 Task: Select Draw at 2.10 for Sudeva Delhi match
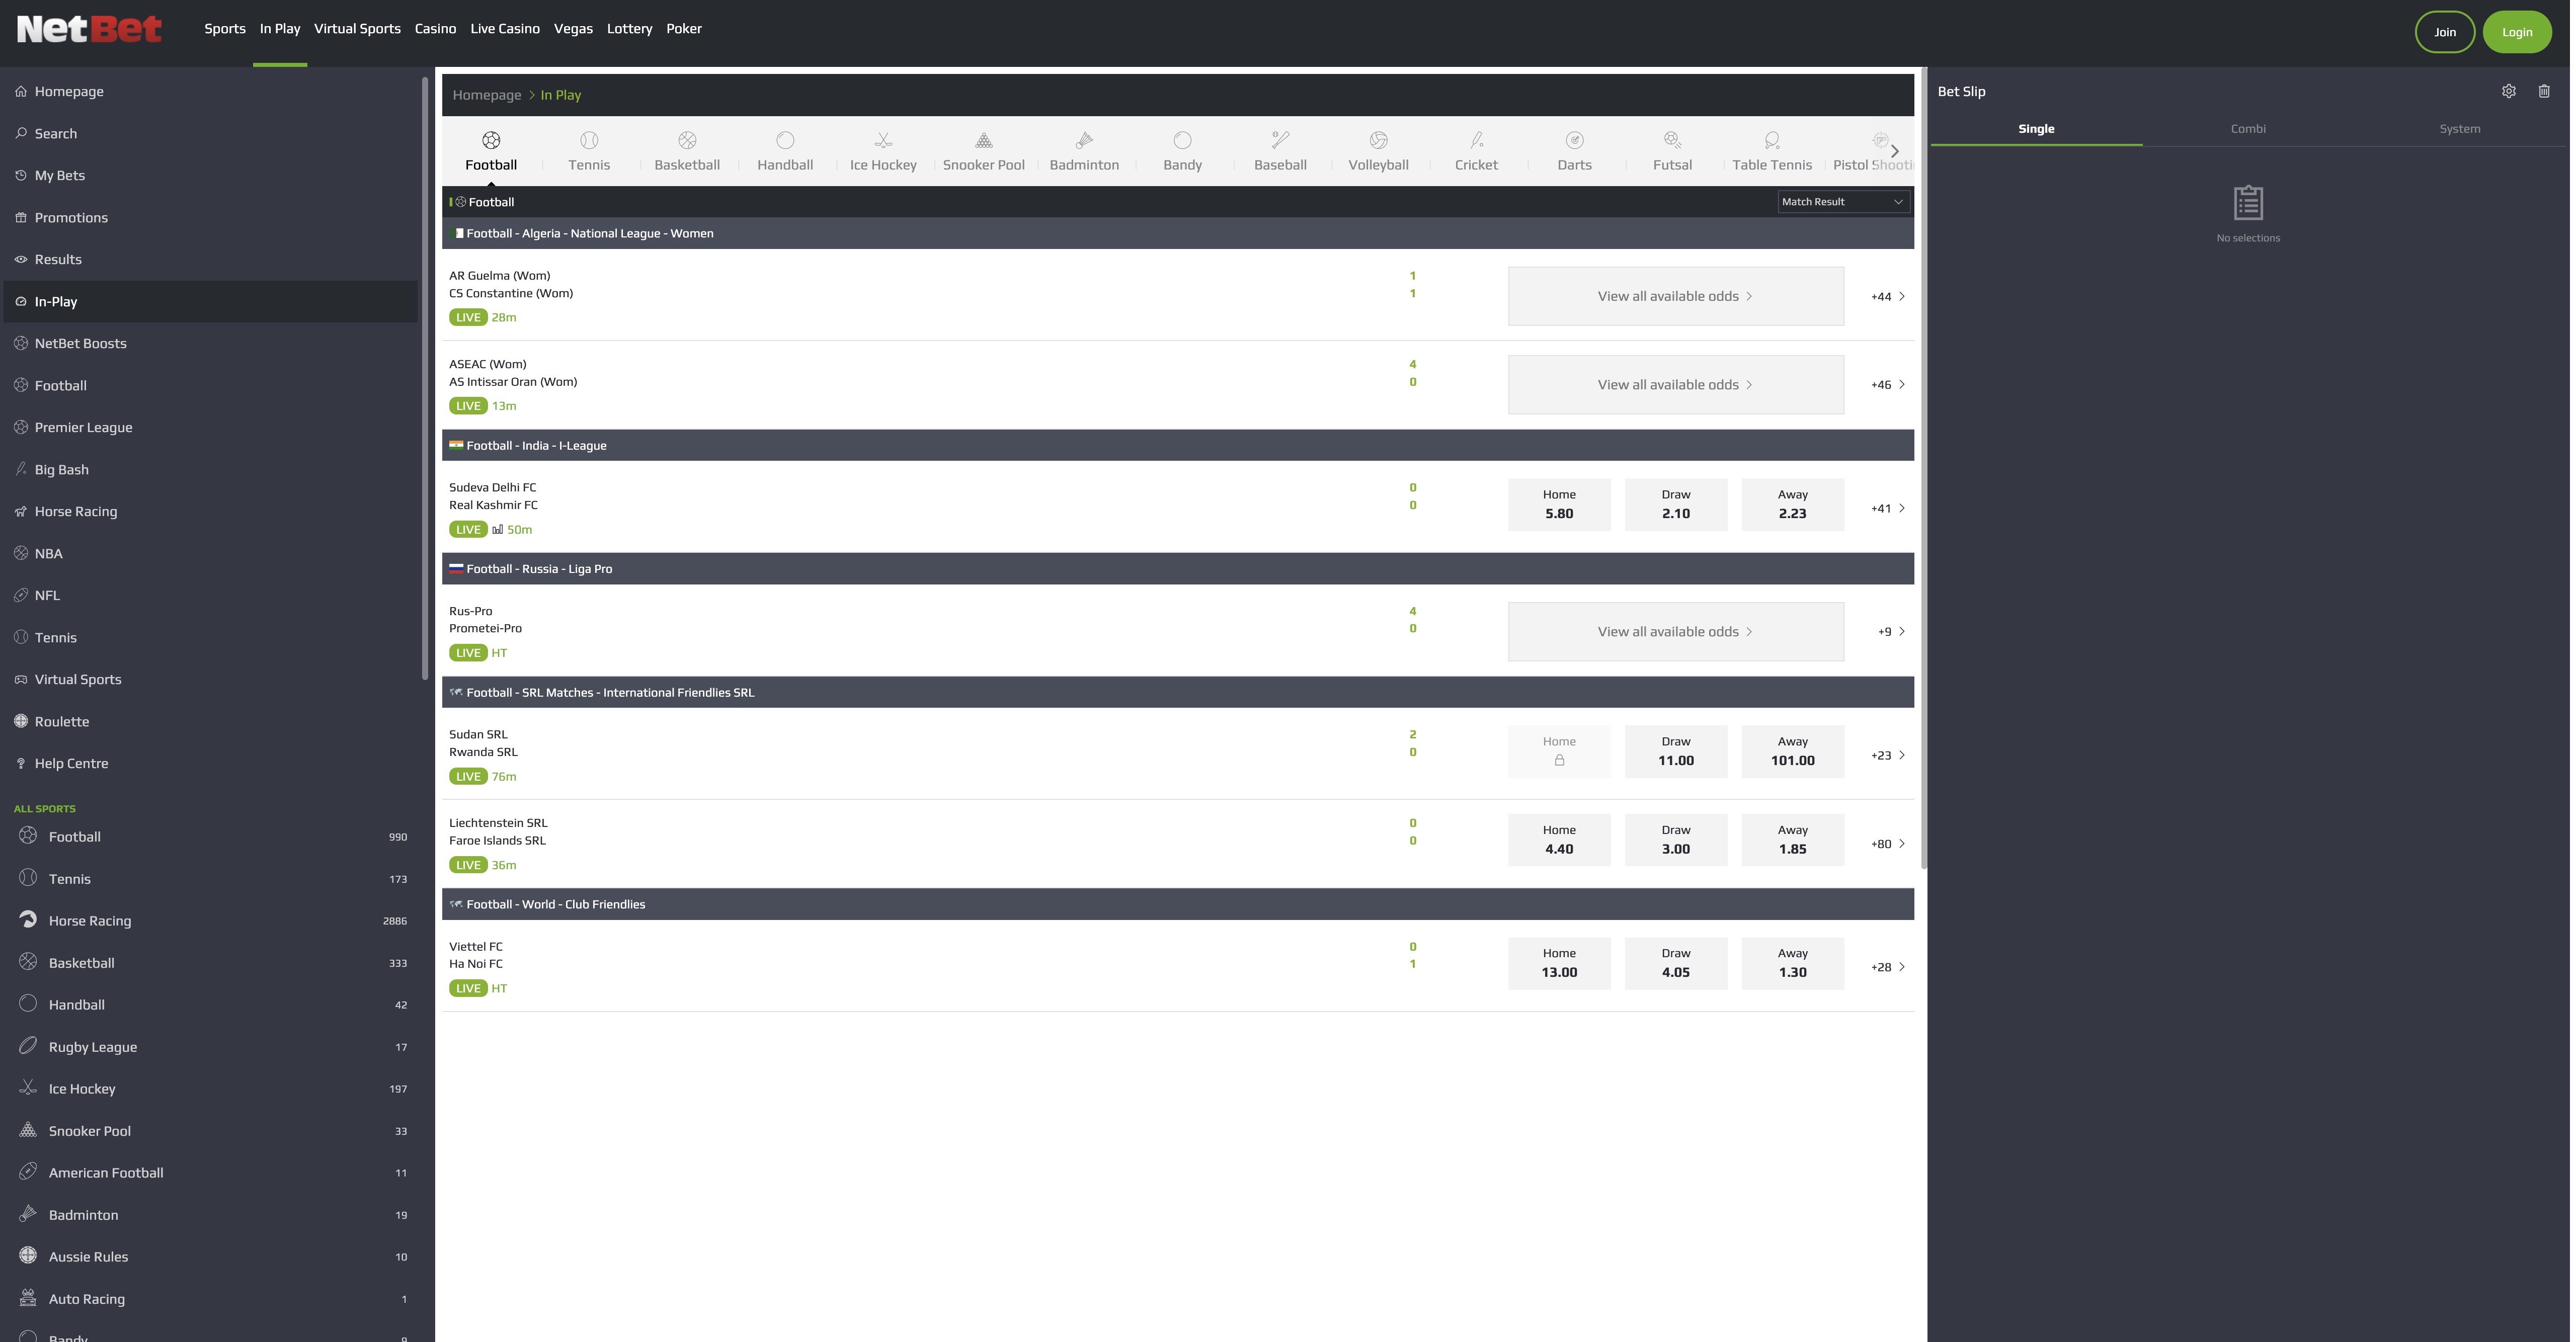pyautogui.click(x=1675, y=504)
